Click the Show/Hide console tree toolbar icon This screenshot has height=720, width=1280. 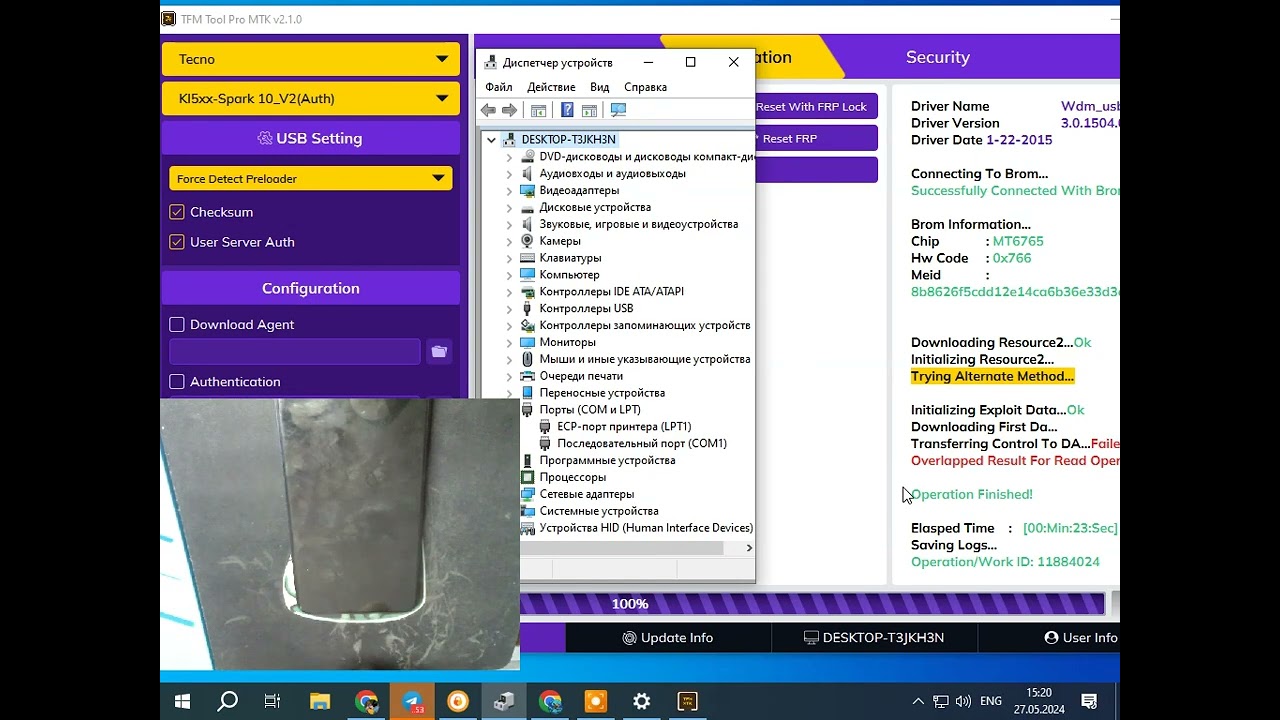click(538, 110)
